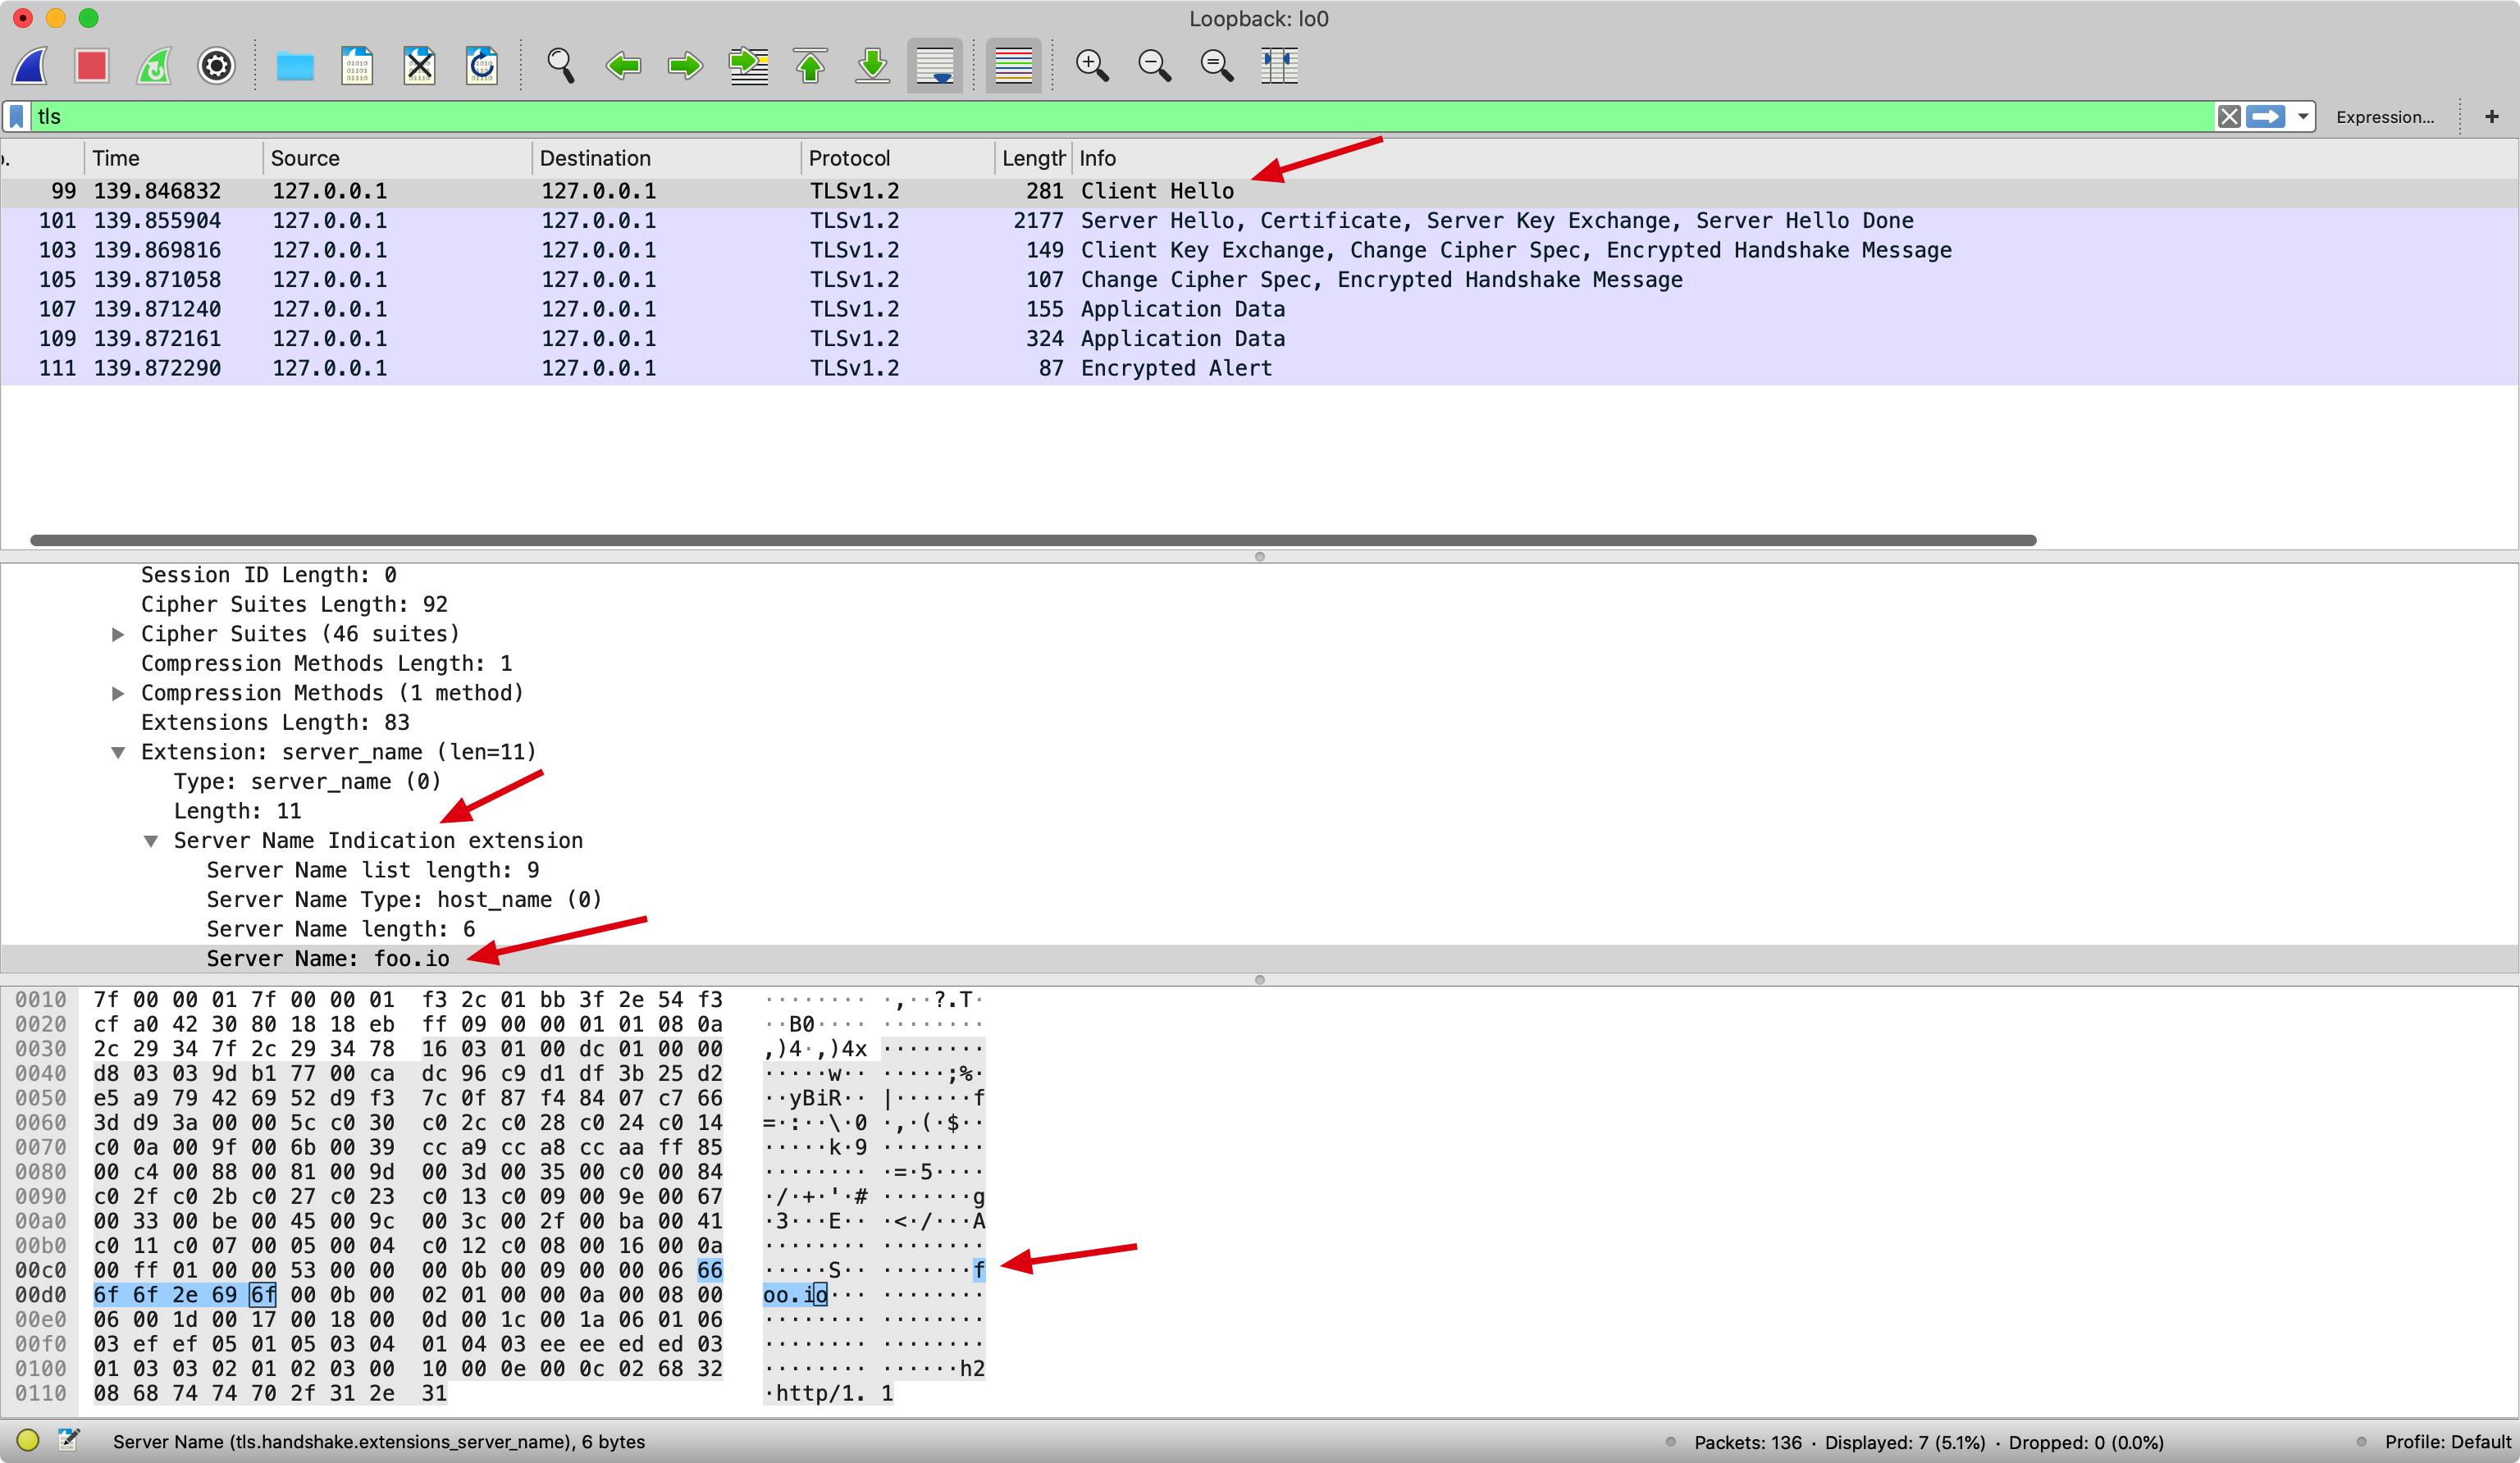Click the Find a packet magnifier icon
The image size is (2520, 1463).
click(x=560, y=66)
